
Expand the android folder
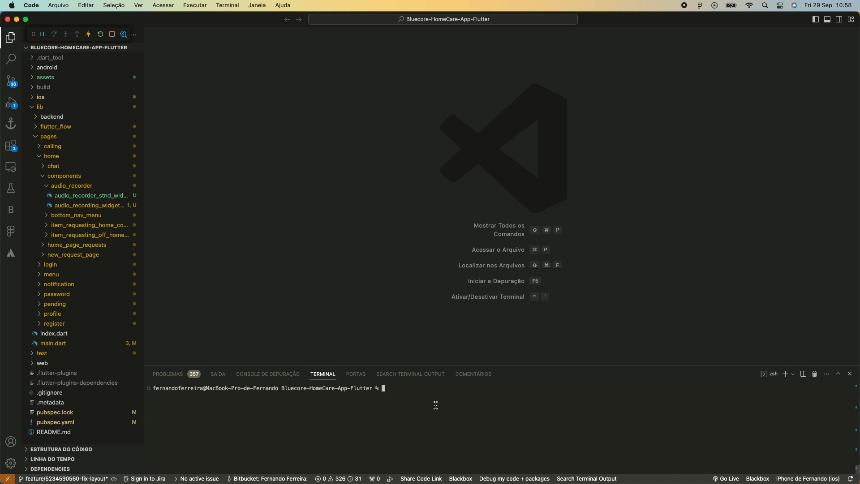click(x=47, y=67)
